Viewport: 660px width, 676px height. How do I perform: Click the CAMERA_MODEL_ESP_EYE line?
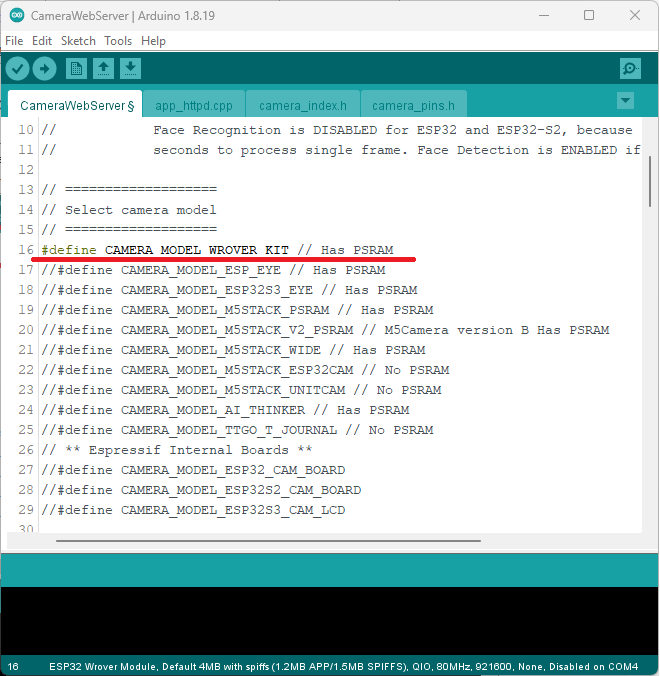pyautogui.click(x=213, y=270)
